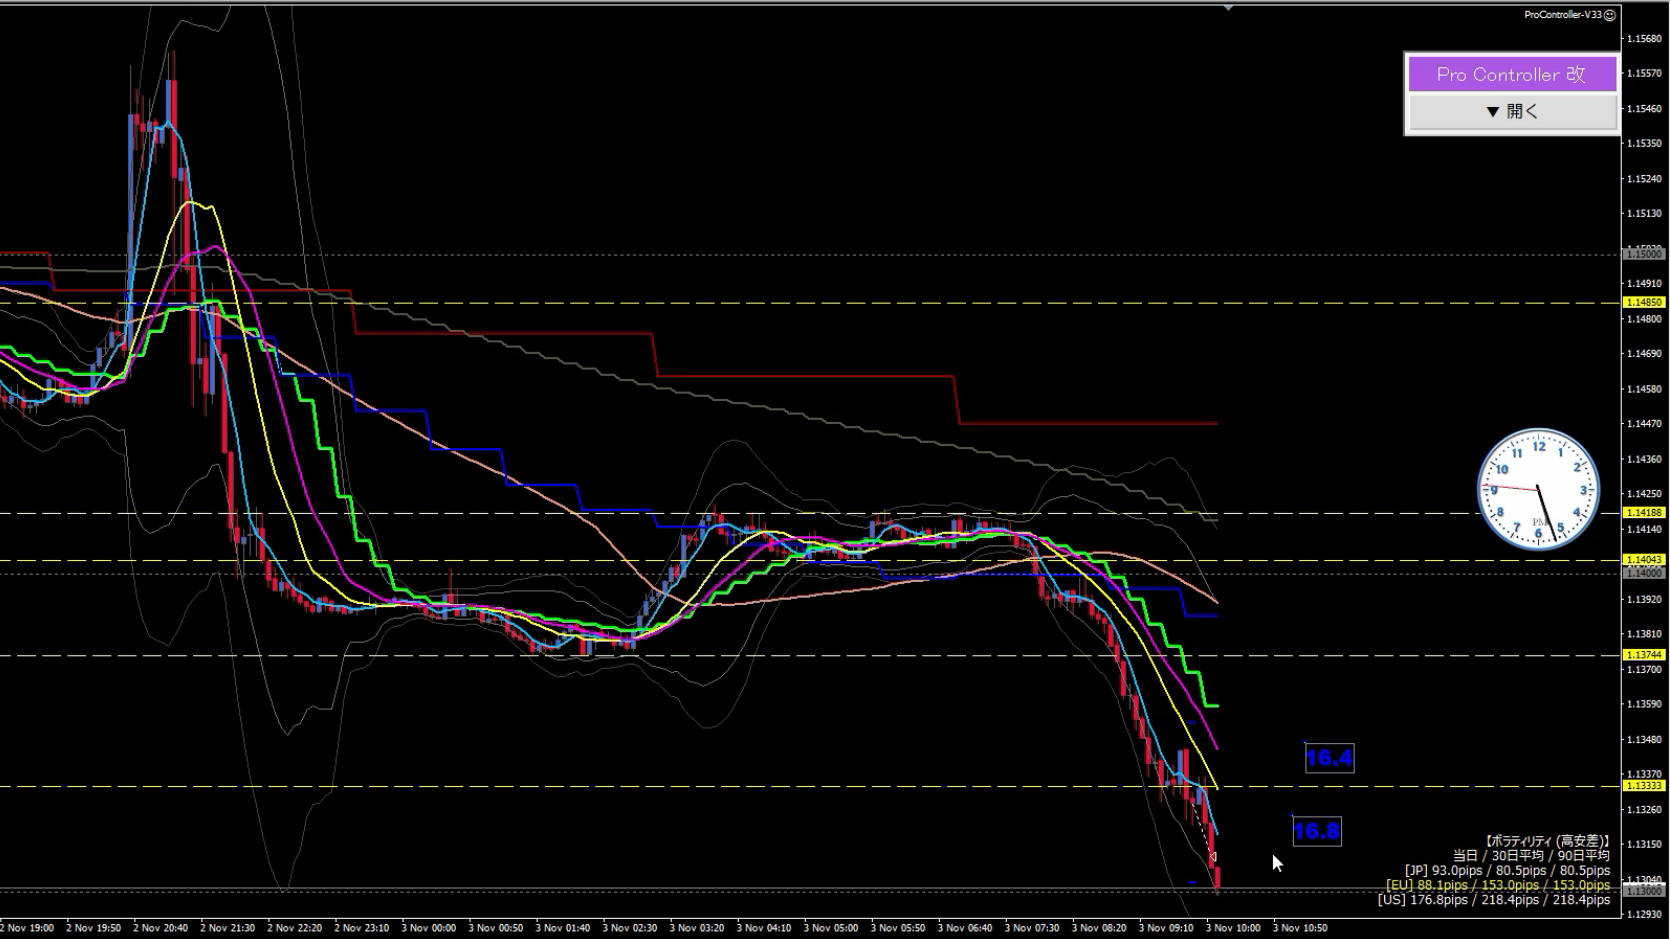Click the 2 Nov 19:00 time axis label

point(27,928)
